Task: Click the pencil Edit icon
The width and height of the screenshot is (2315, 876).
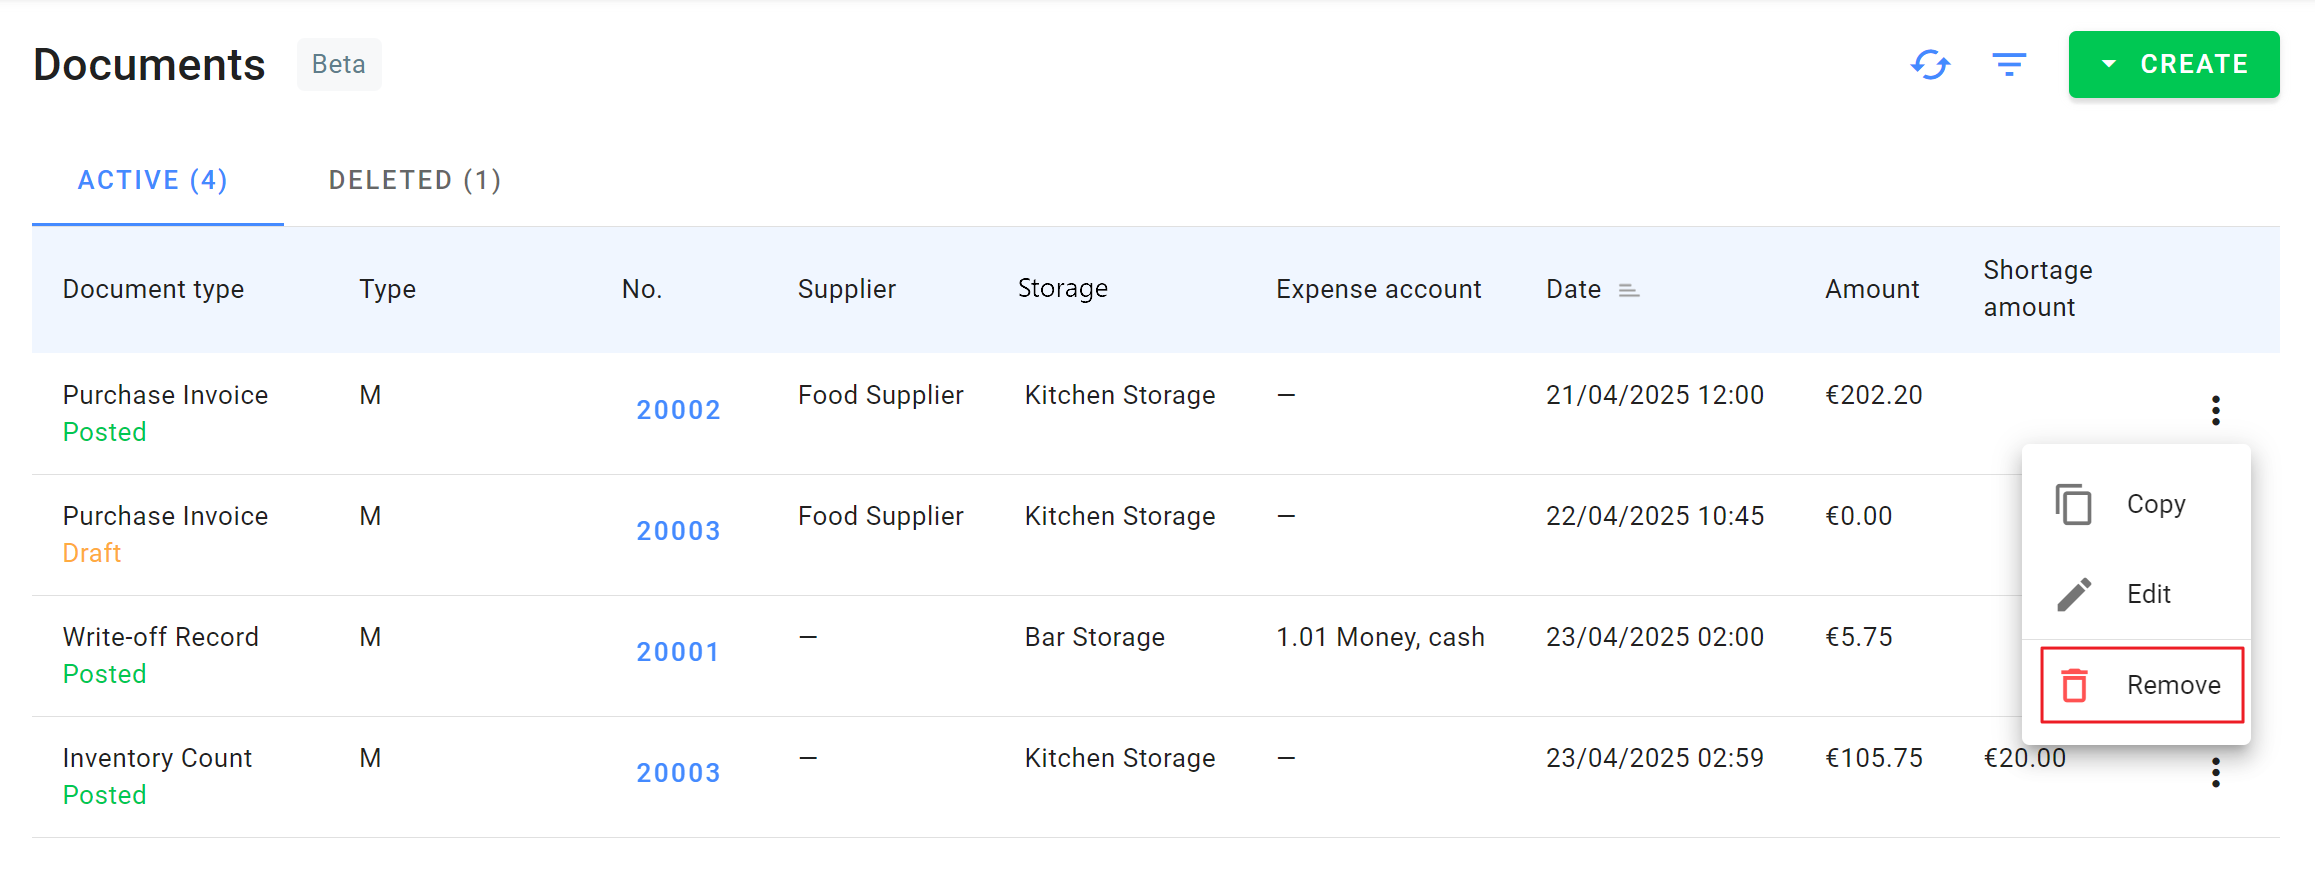Action: pos(2074,594)
